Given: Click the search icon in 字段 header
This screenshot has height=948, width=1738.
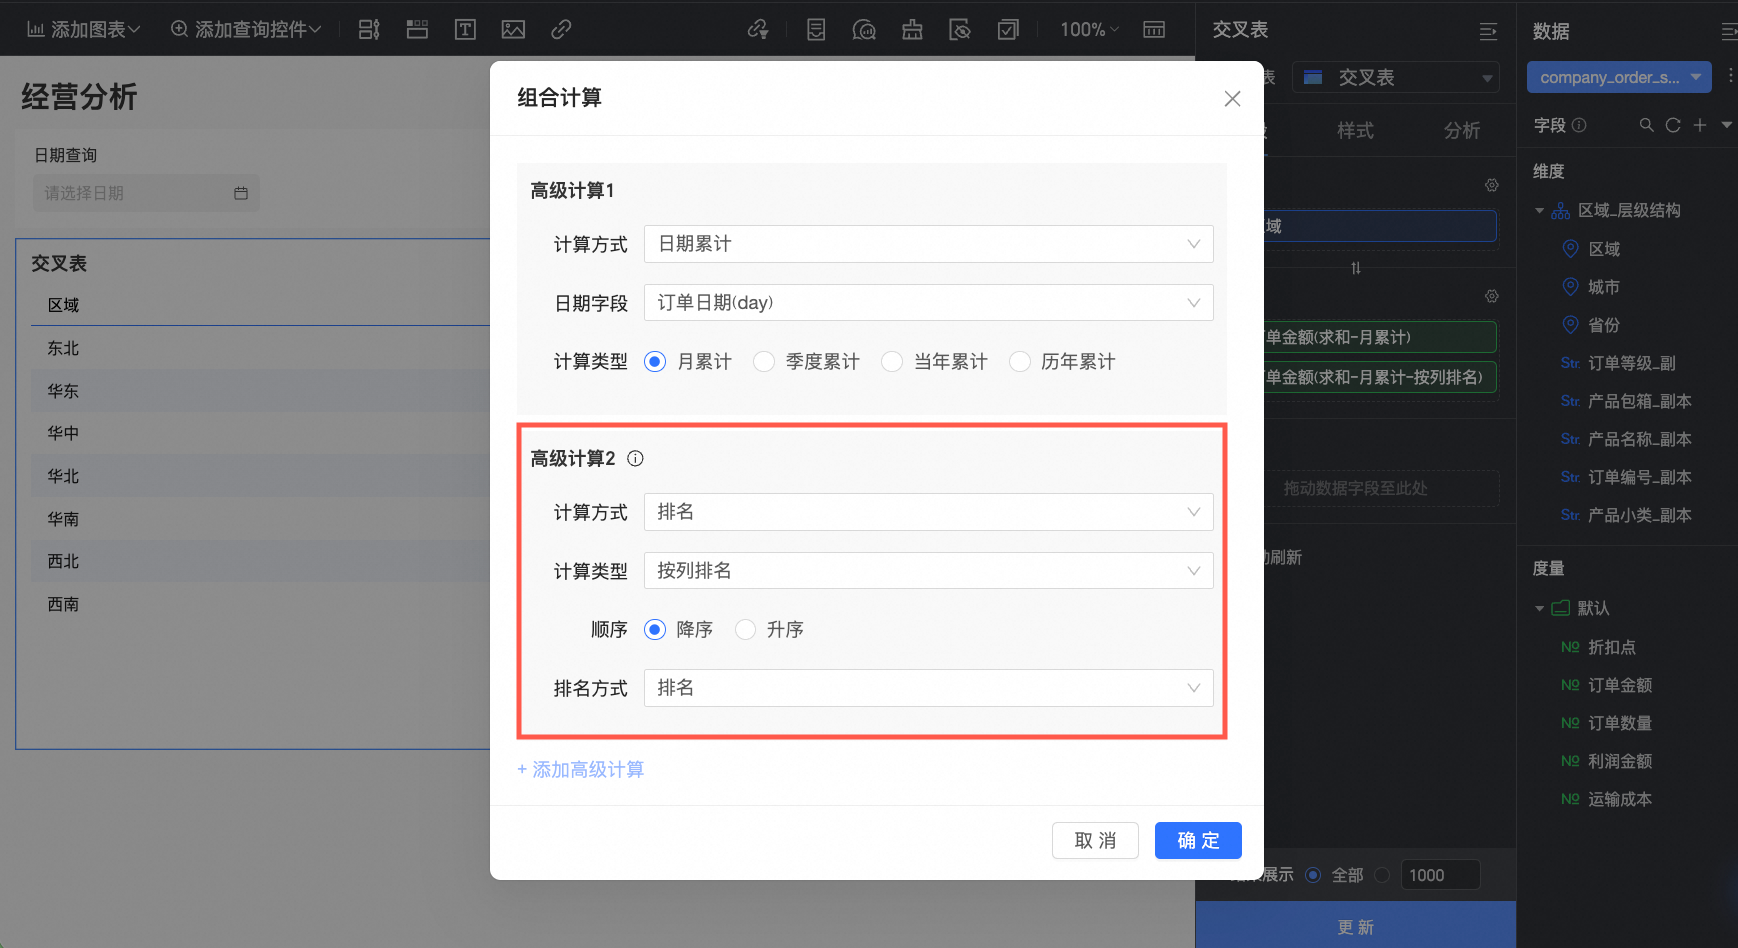Looking at the screenshot, I should click(1646, 125).
